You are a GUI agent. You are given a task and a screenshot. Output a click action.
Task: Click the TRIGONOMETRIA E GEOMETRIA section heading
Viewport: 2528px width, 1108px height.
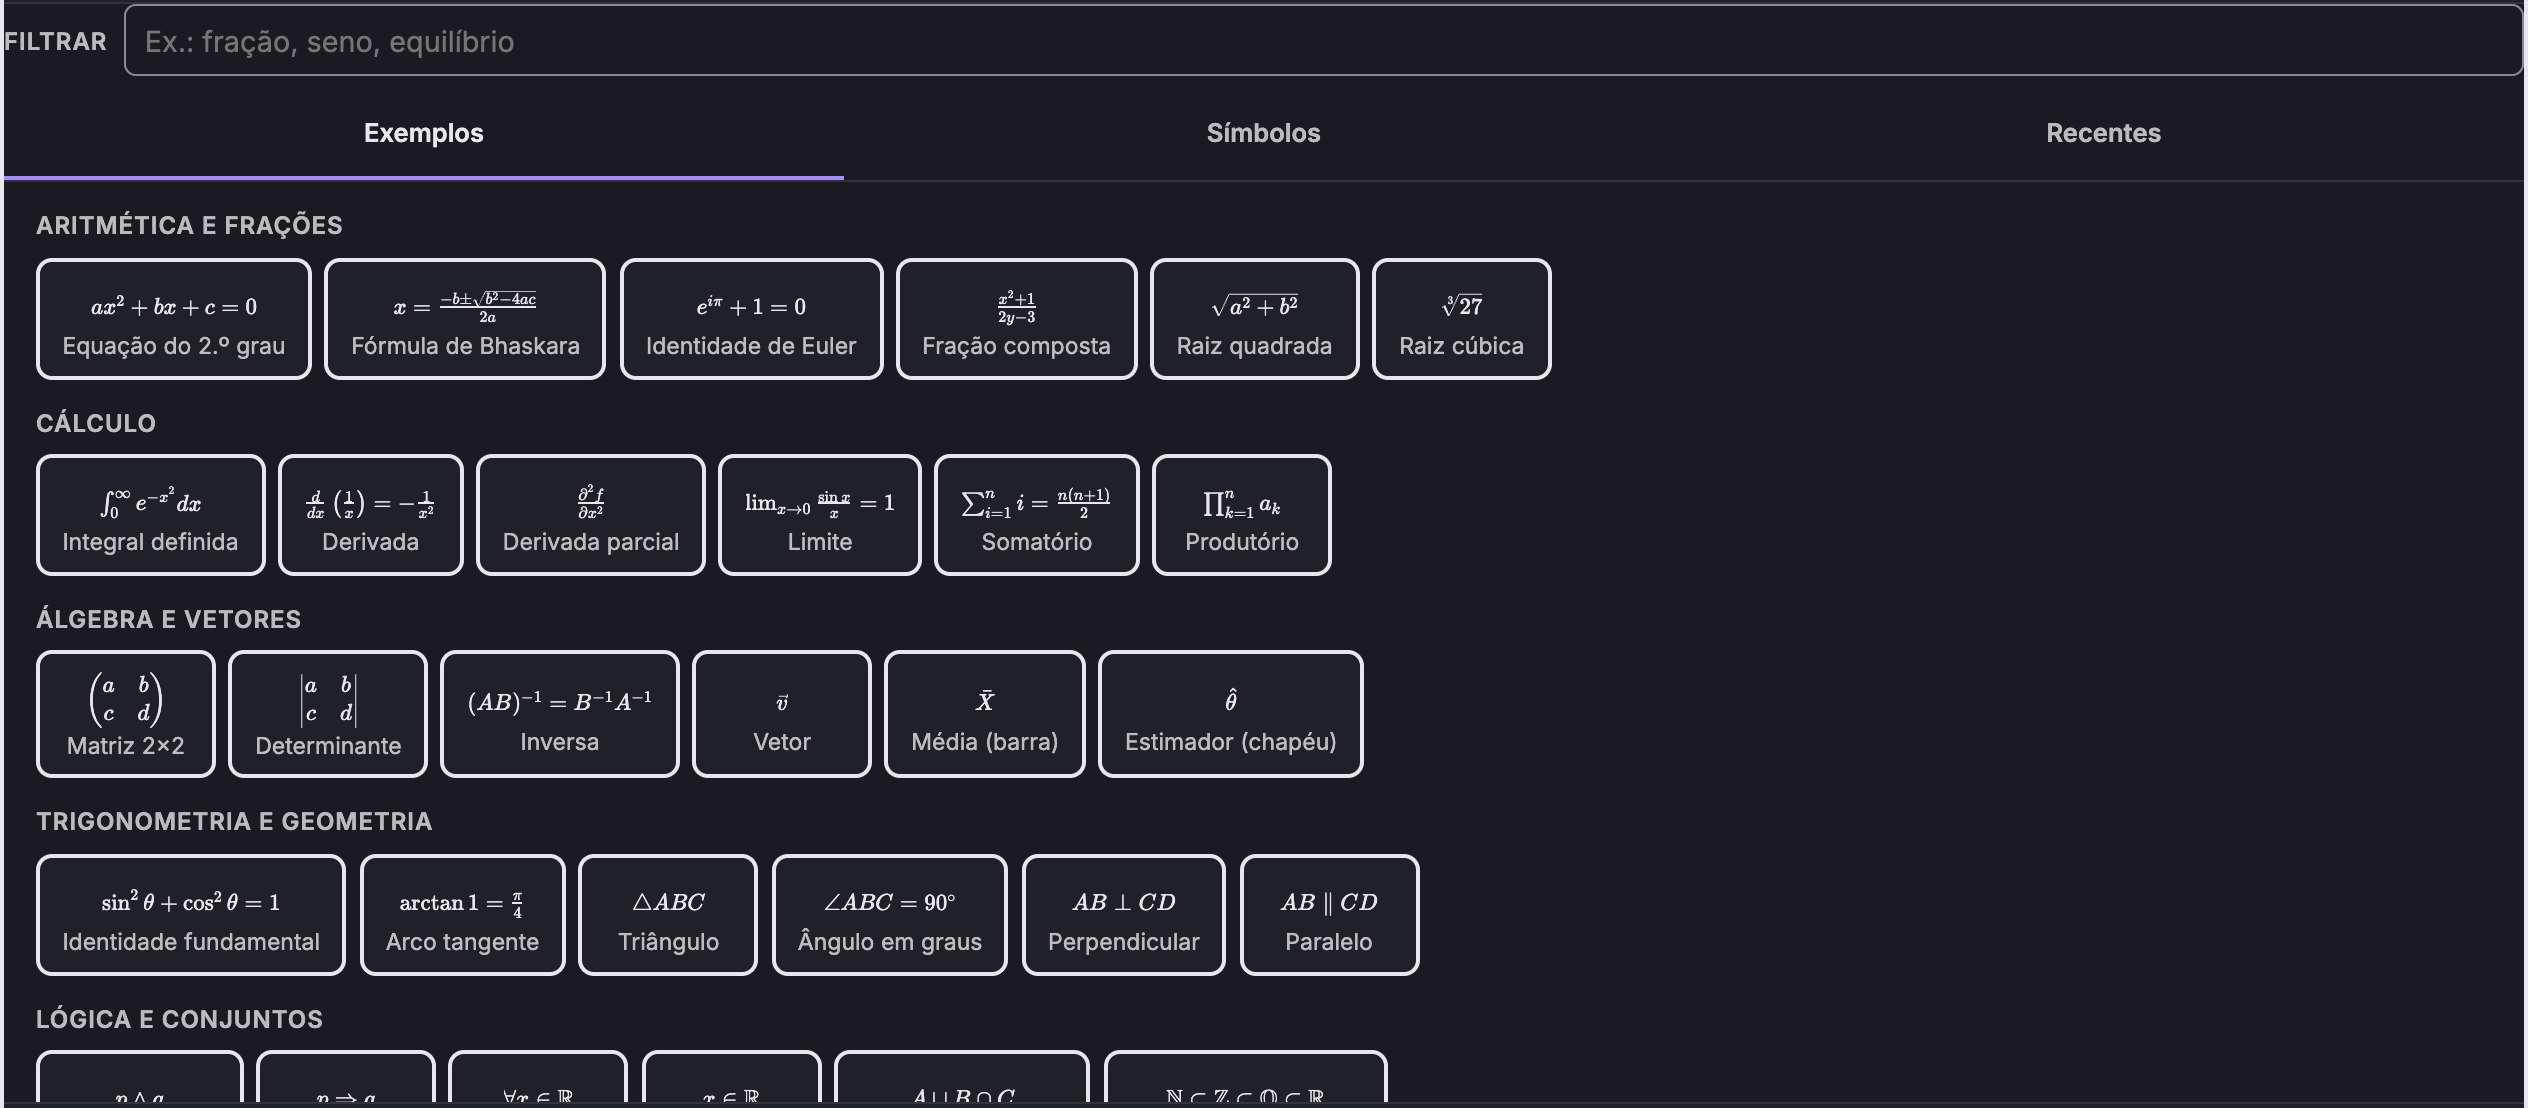pyautogui.click(x=234, y=821)
